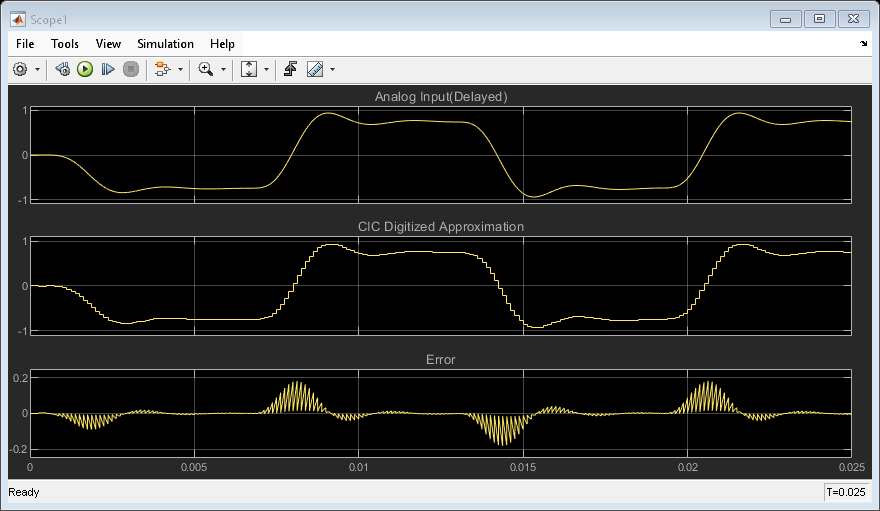This screenshot has width=880, height=511.
Task: Click the Cursor Measurements ruler icon
Action: (315, 69)
